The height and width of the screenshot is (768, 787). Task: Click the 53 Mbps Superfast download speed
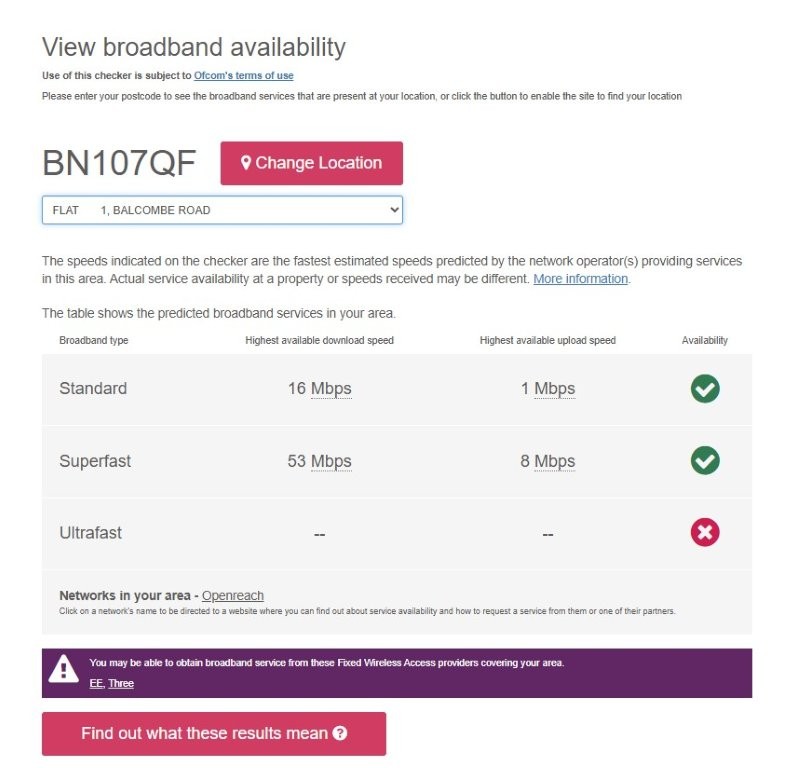tap(319, 461)
